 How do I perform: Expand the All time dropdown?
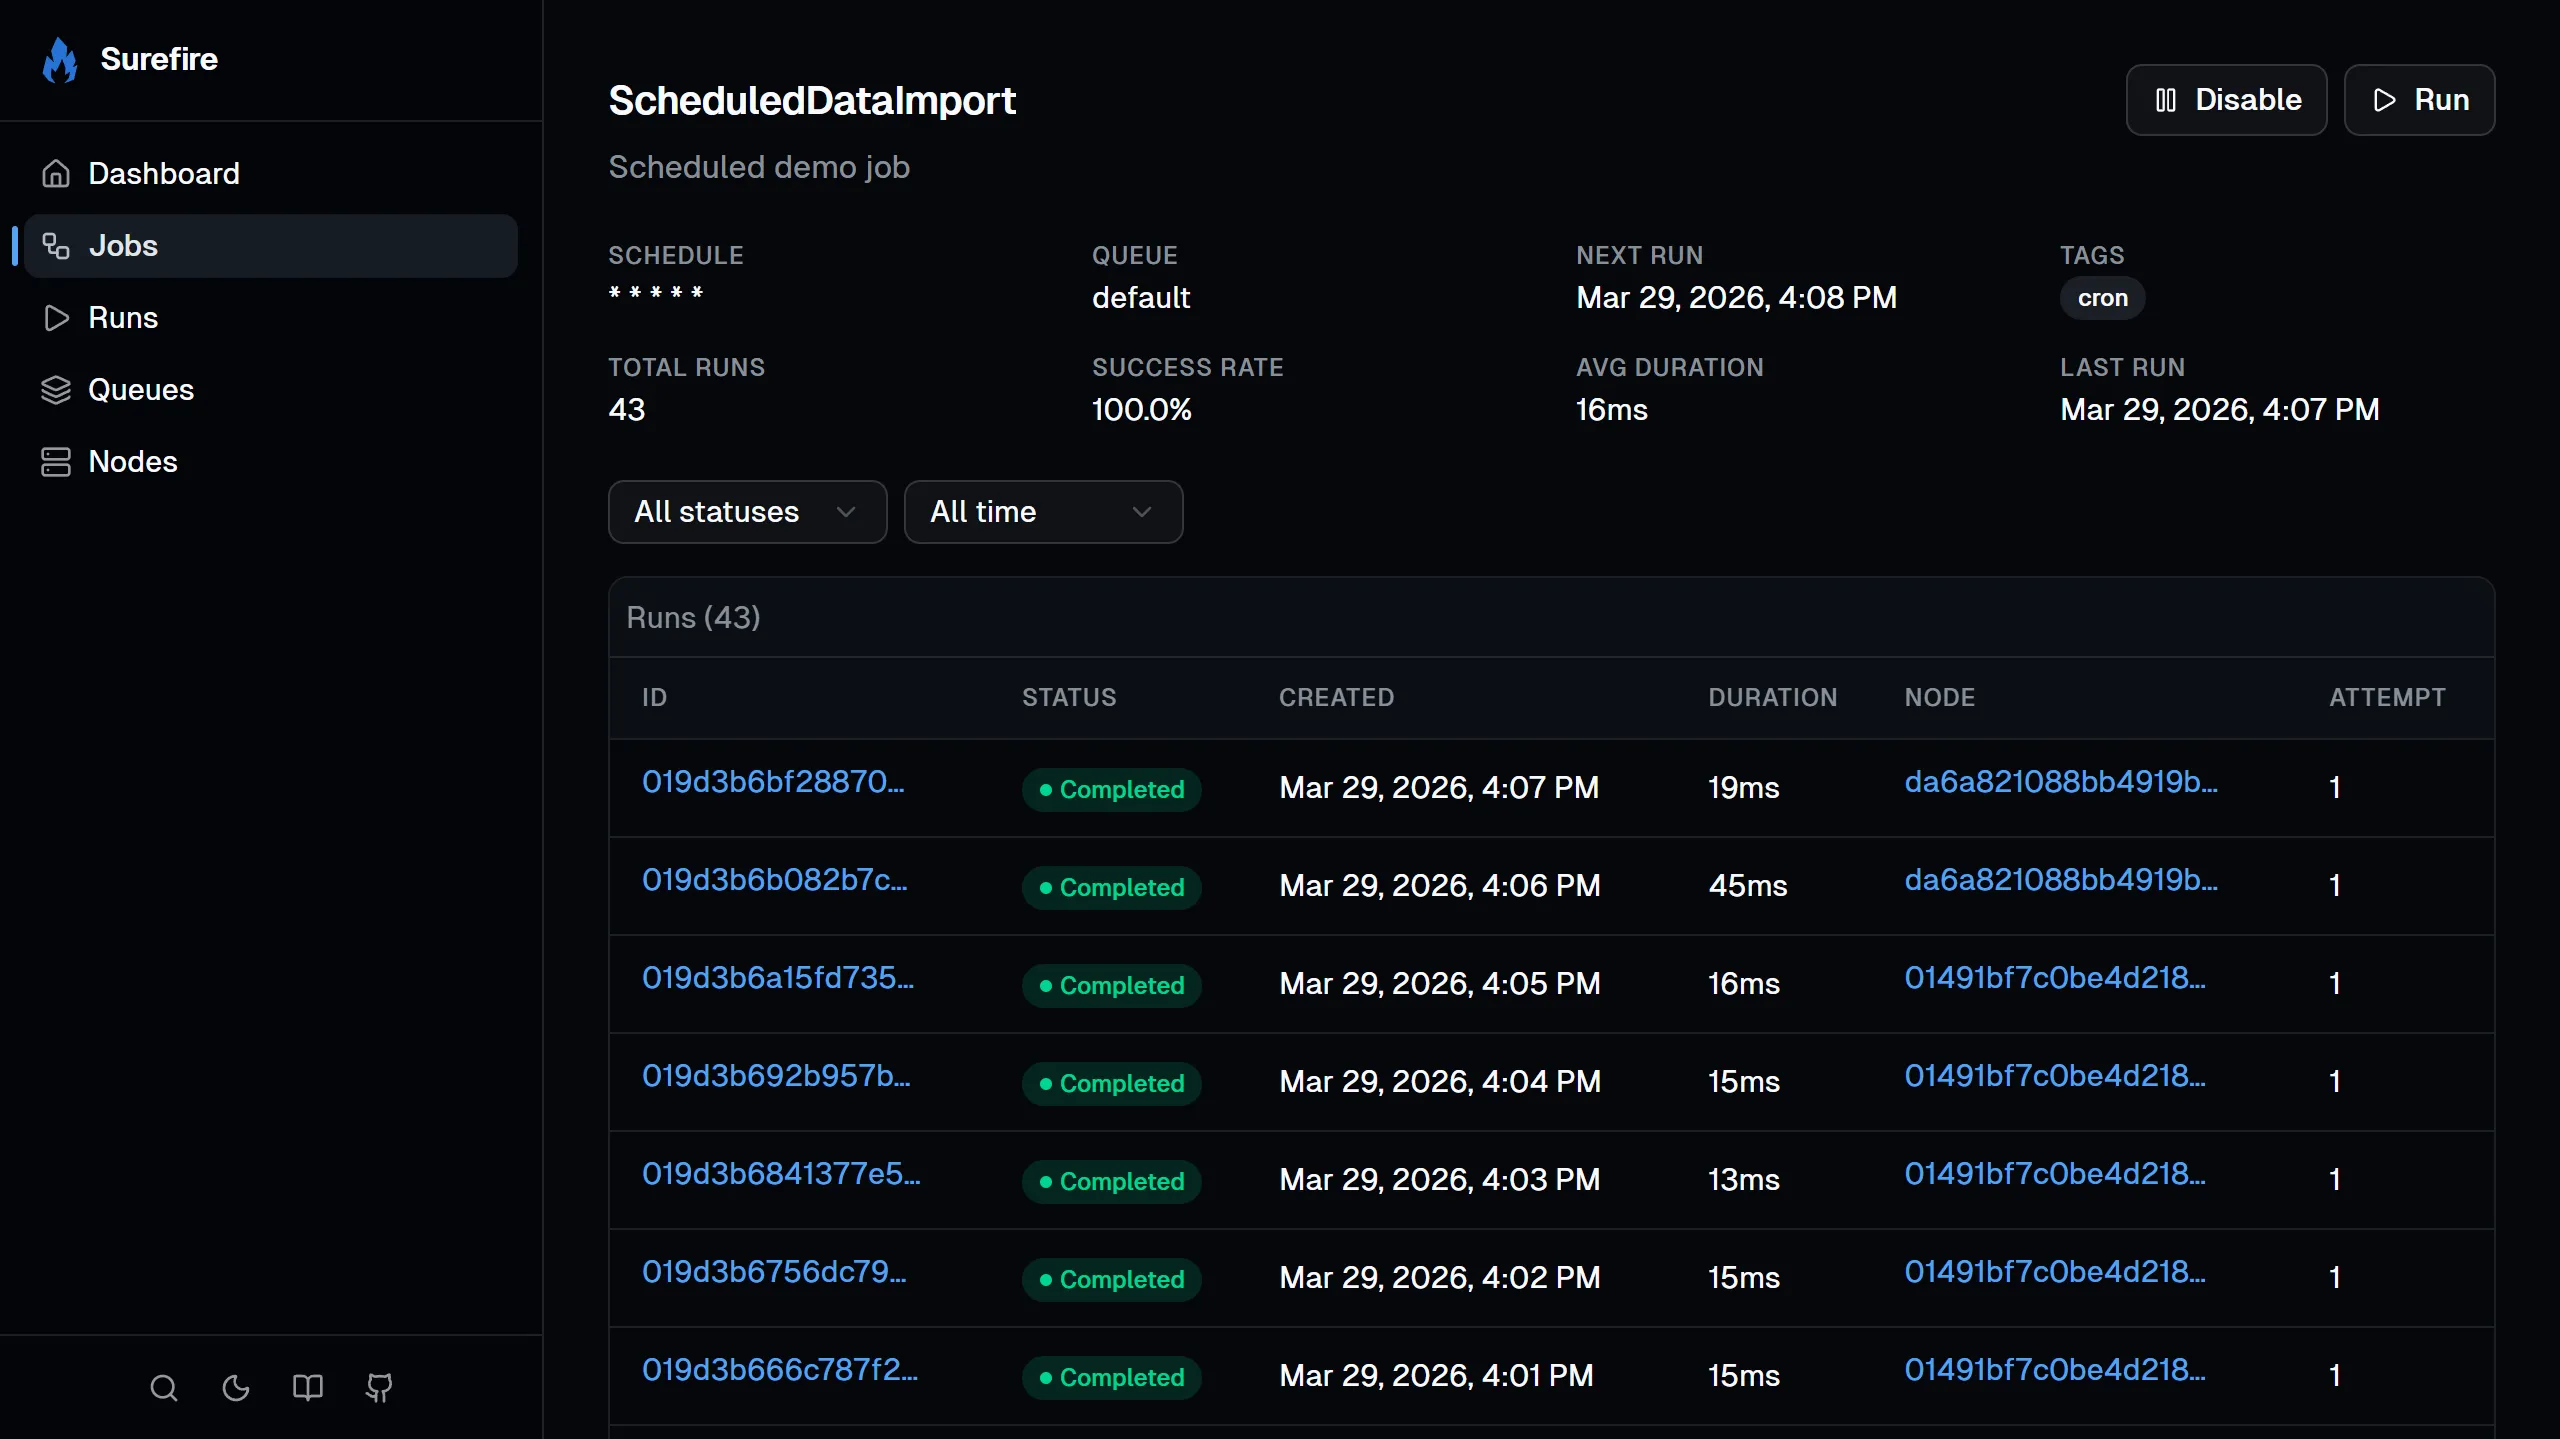pyautogui.click(x=1042, y=512)
